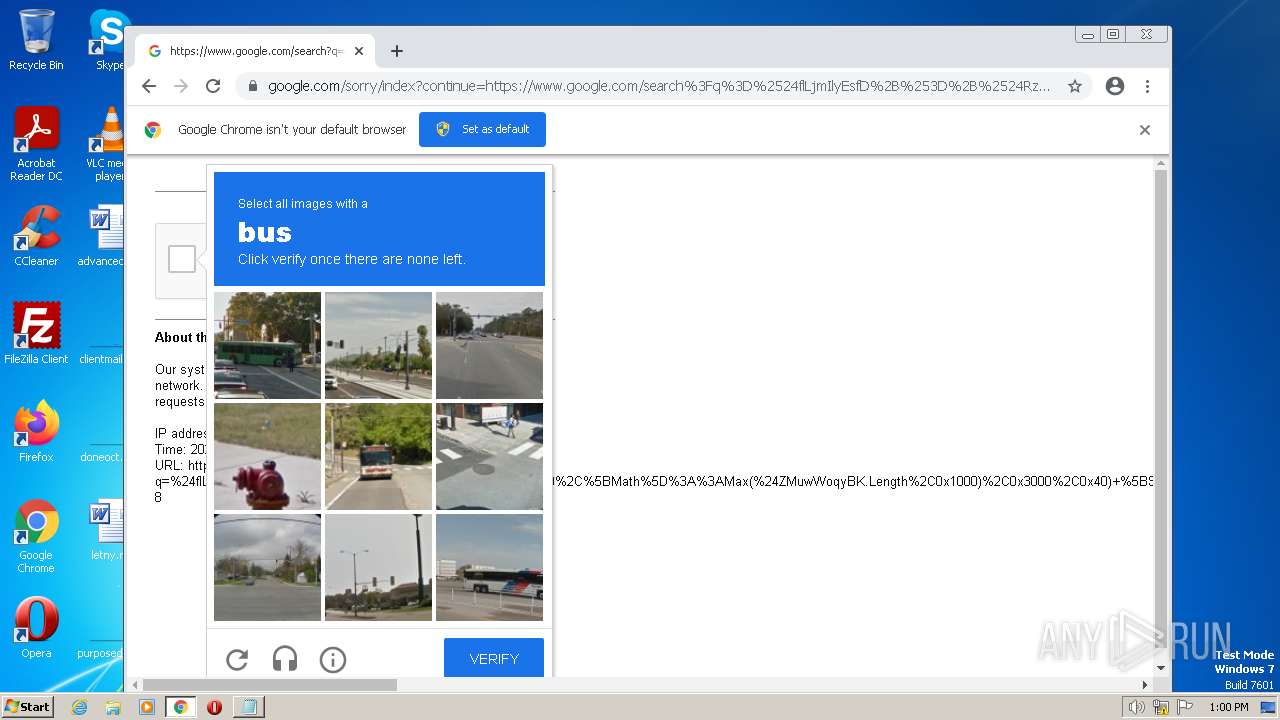The width and height of the screenshot is (1280, 720).
Task: Click Set as default button
Action: point(482,129)
